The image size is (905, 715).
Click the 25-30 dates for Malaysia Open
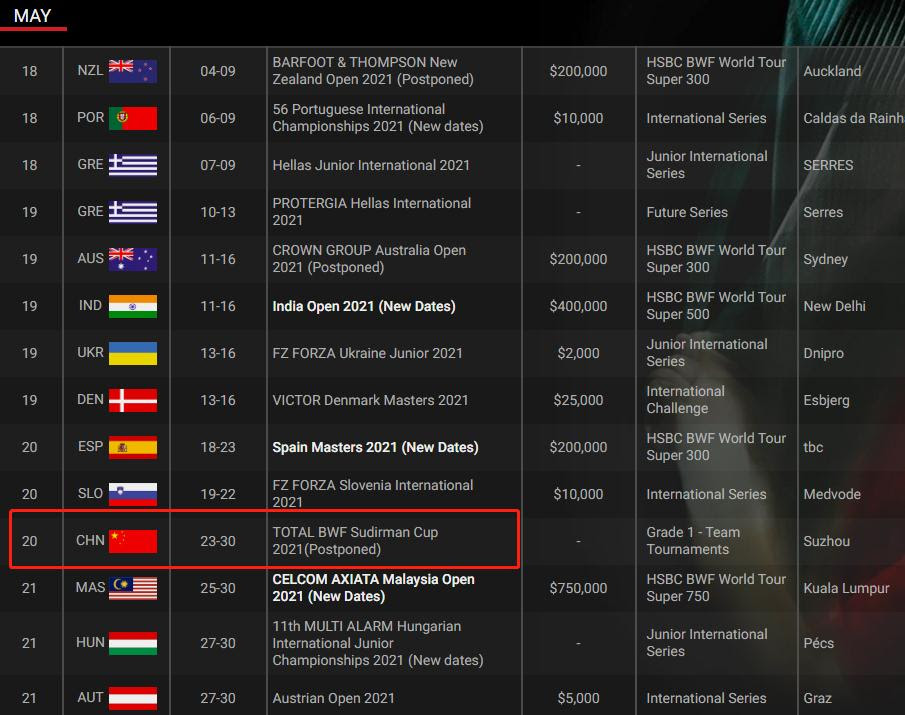(218, 588)
